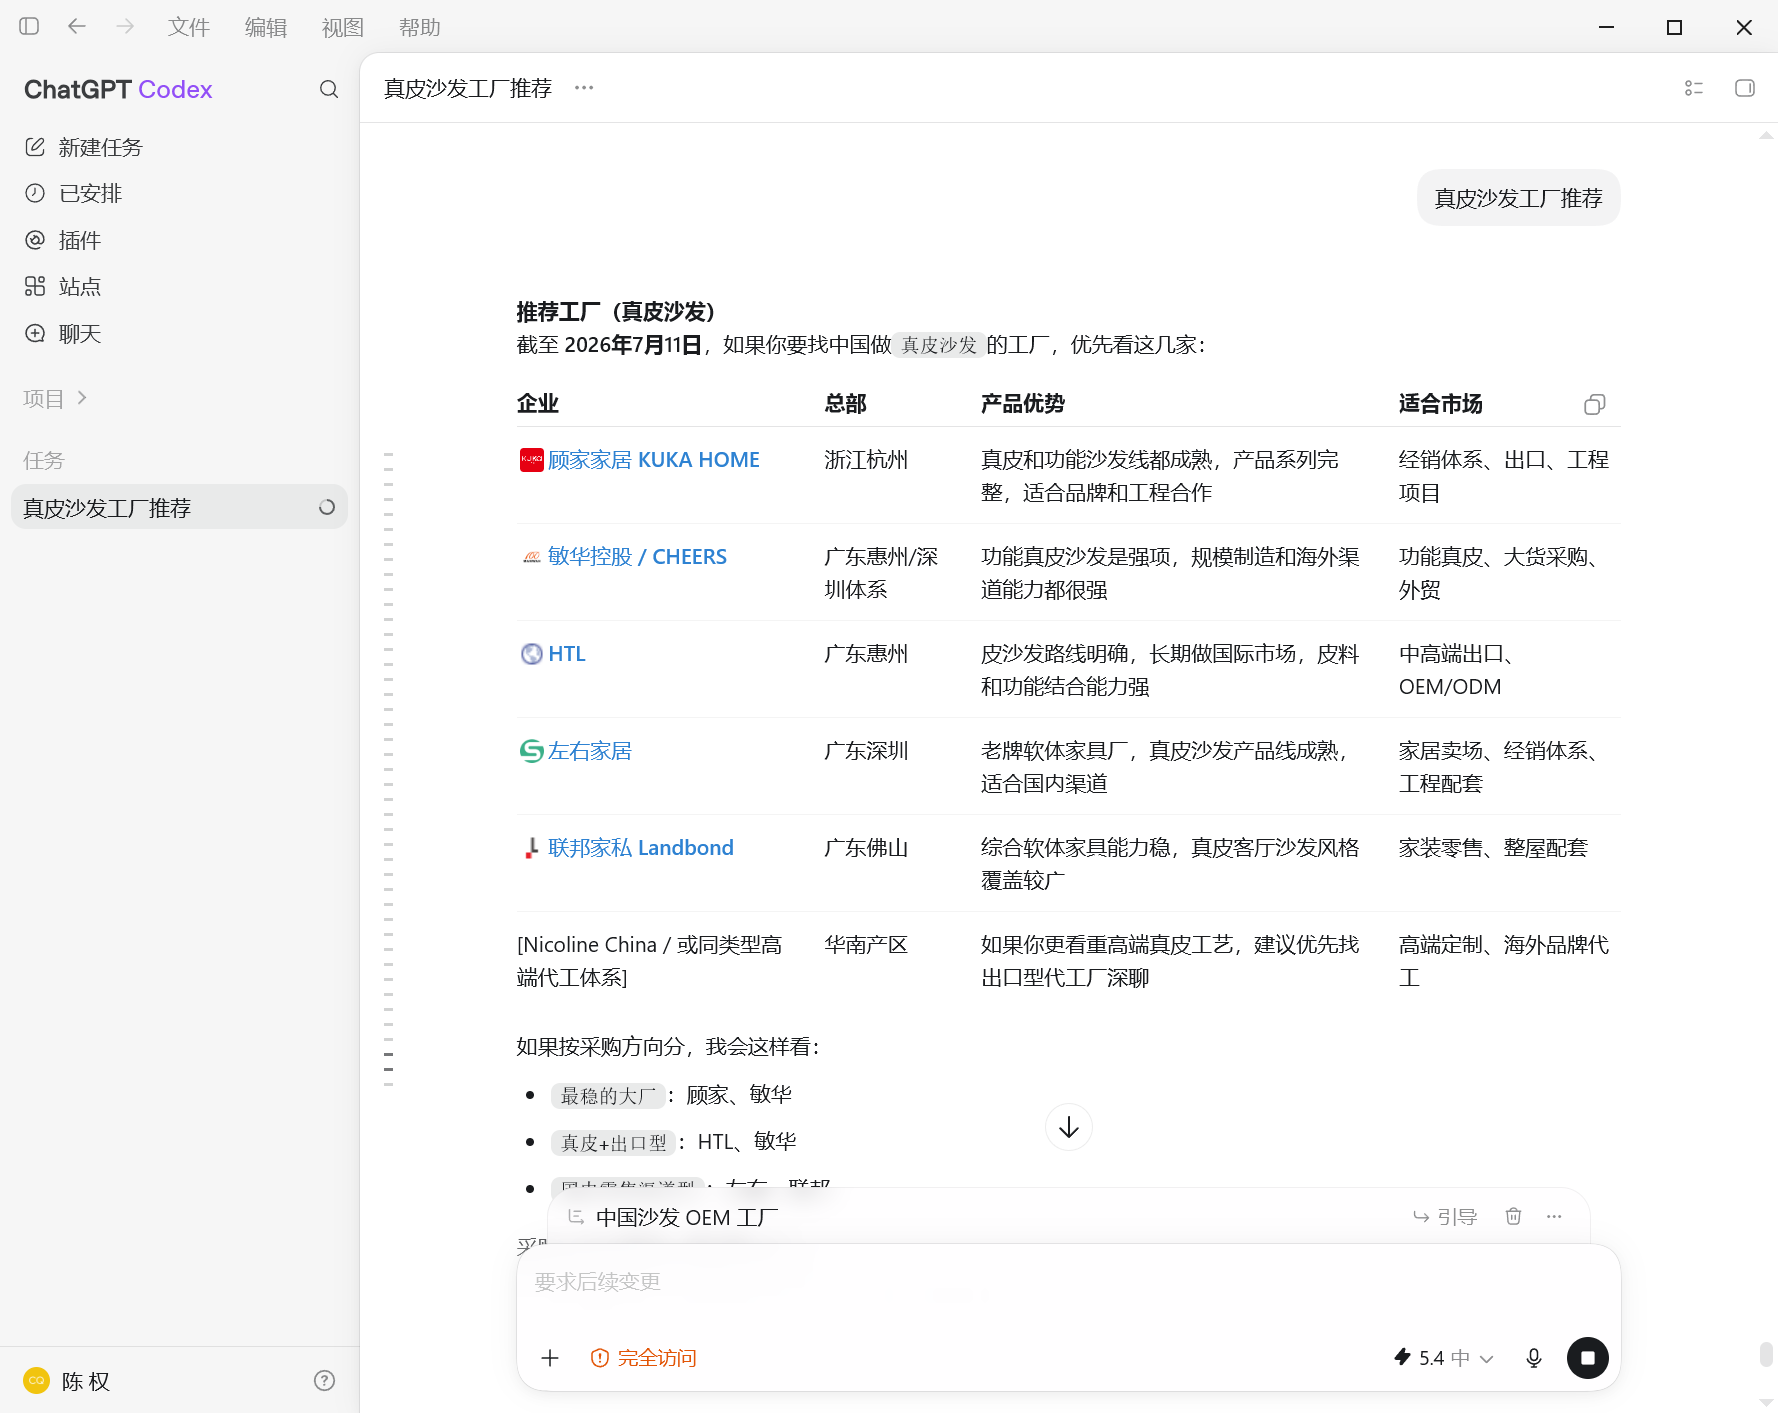Click the HTL globe logo icon
1778x1413 pixels.
[532, 653]
